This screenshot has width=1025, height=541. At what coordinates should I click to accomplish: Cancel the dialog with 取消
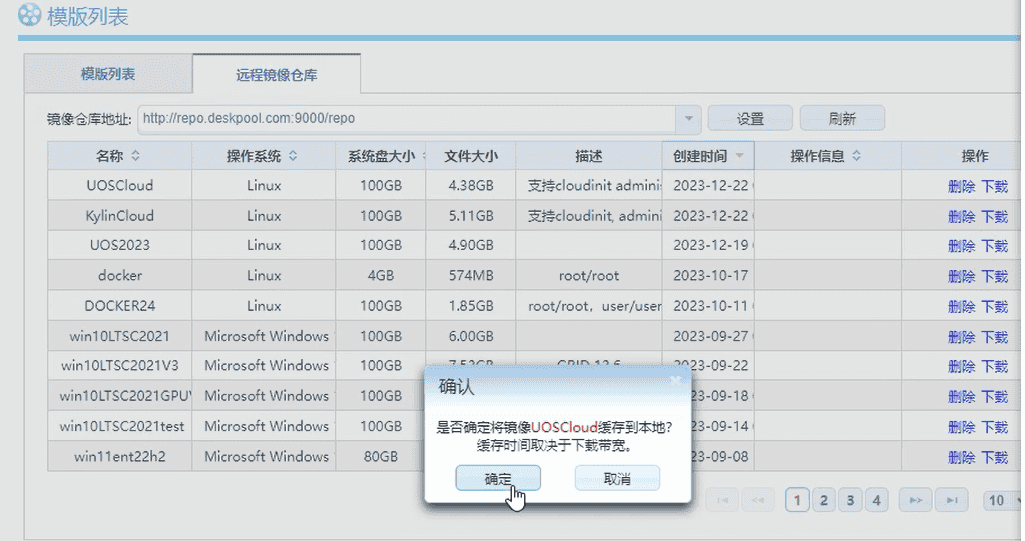tap(616, 478)
